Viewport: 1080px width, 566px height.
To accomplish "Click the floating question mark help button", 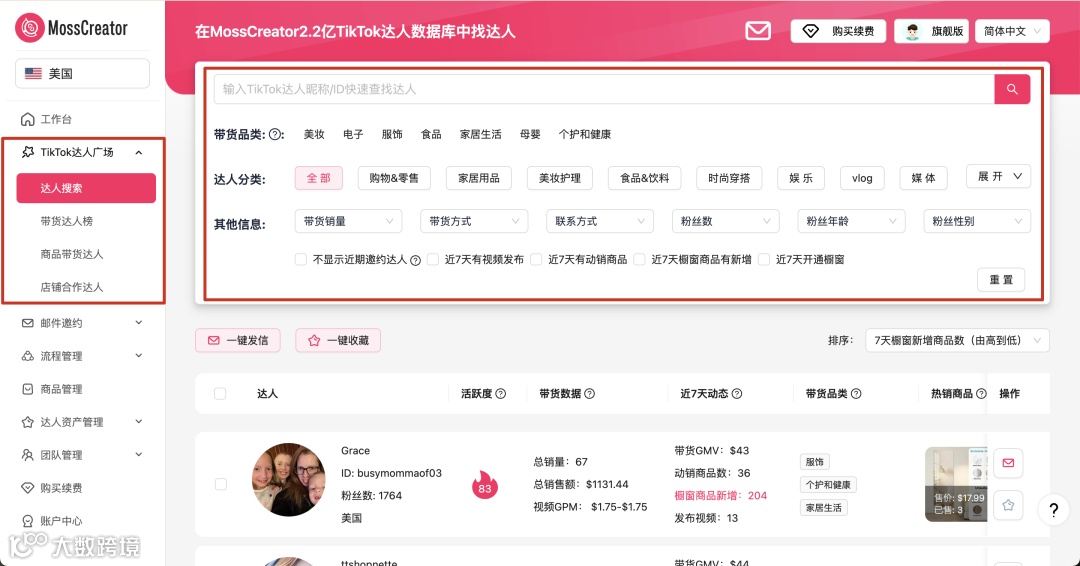I will (1053, 510).
